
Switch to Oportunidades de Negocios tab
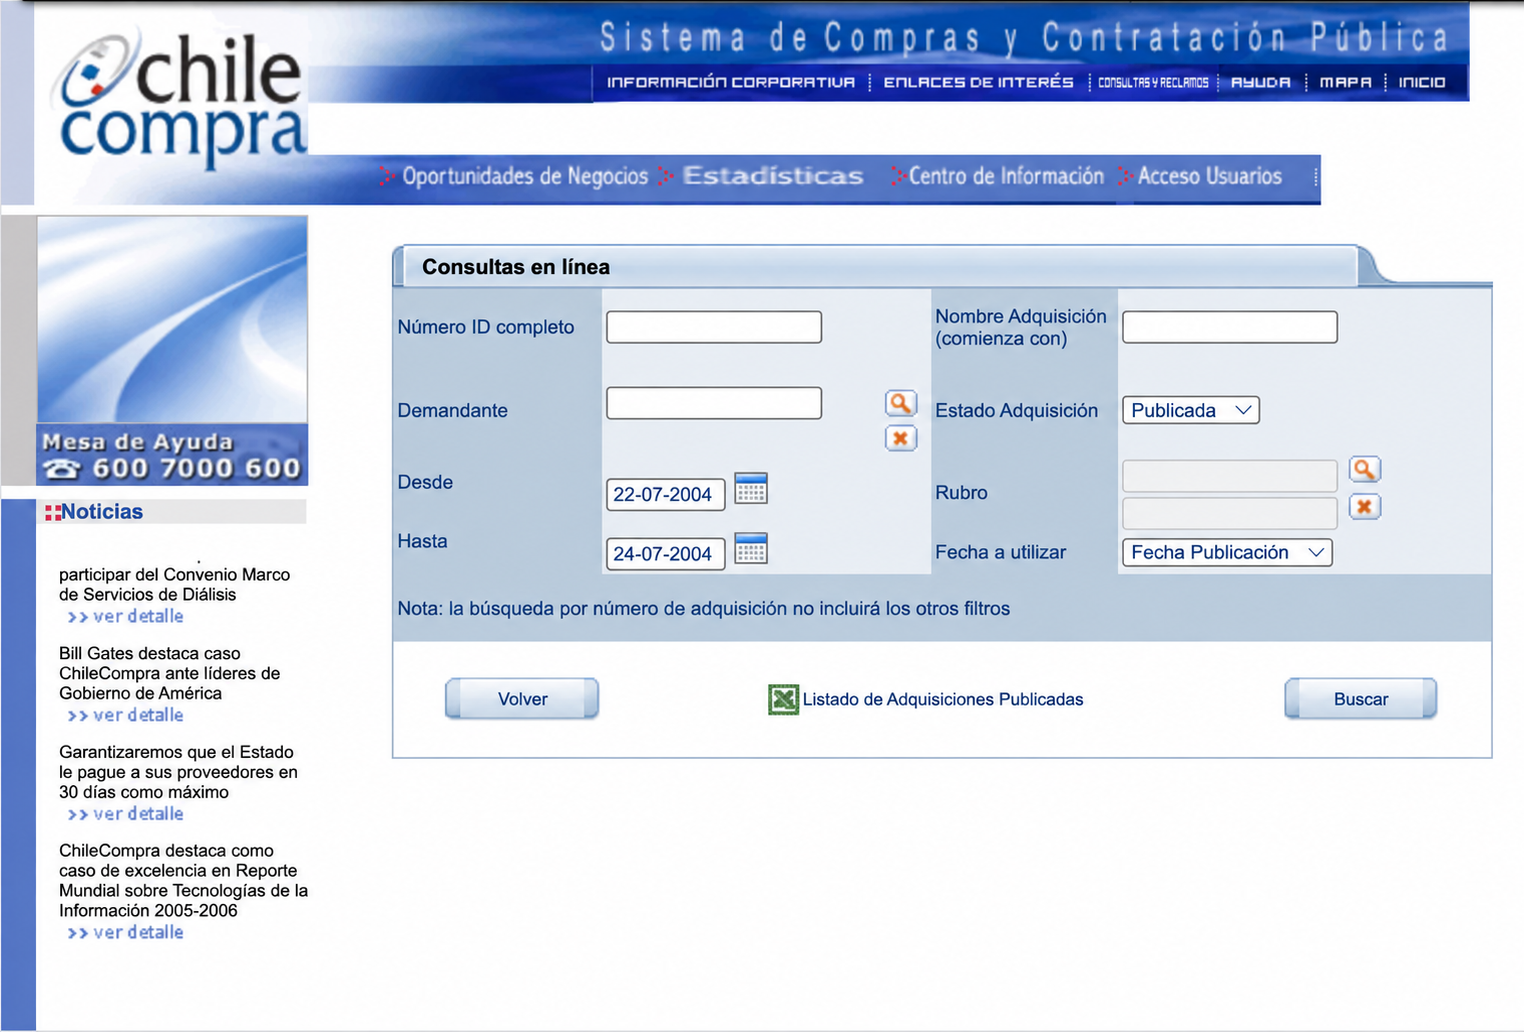pos(525,176)
